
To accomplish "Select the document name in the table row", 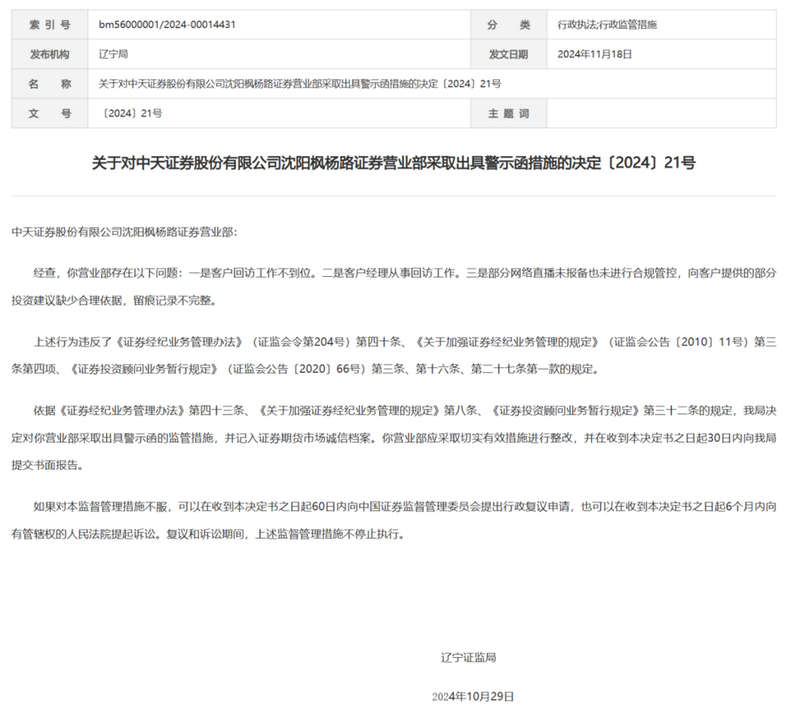I will (299, 84).
